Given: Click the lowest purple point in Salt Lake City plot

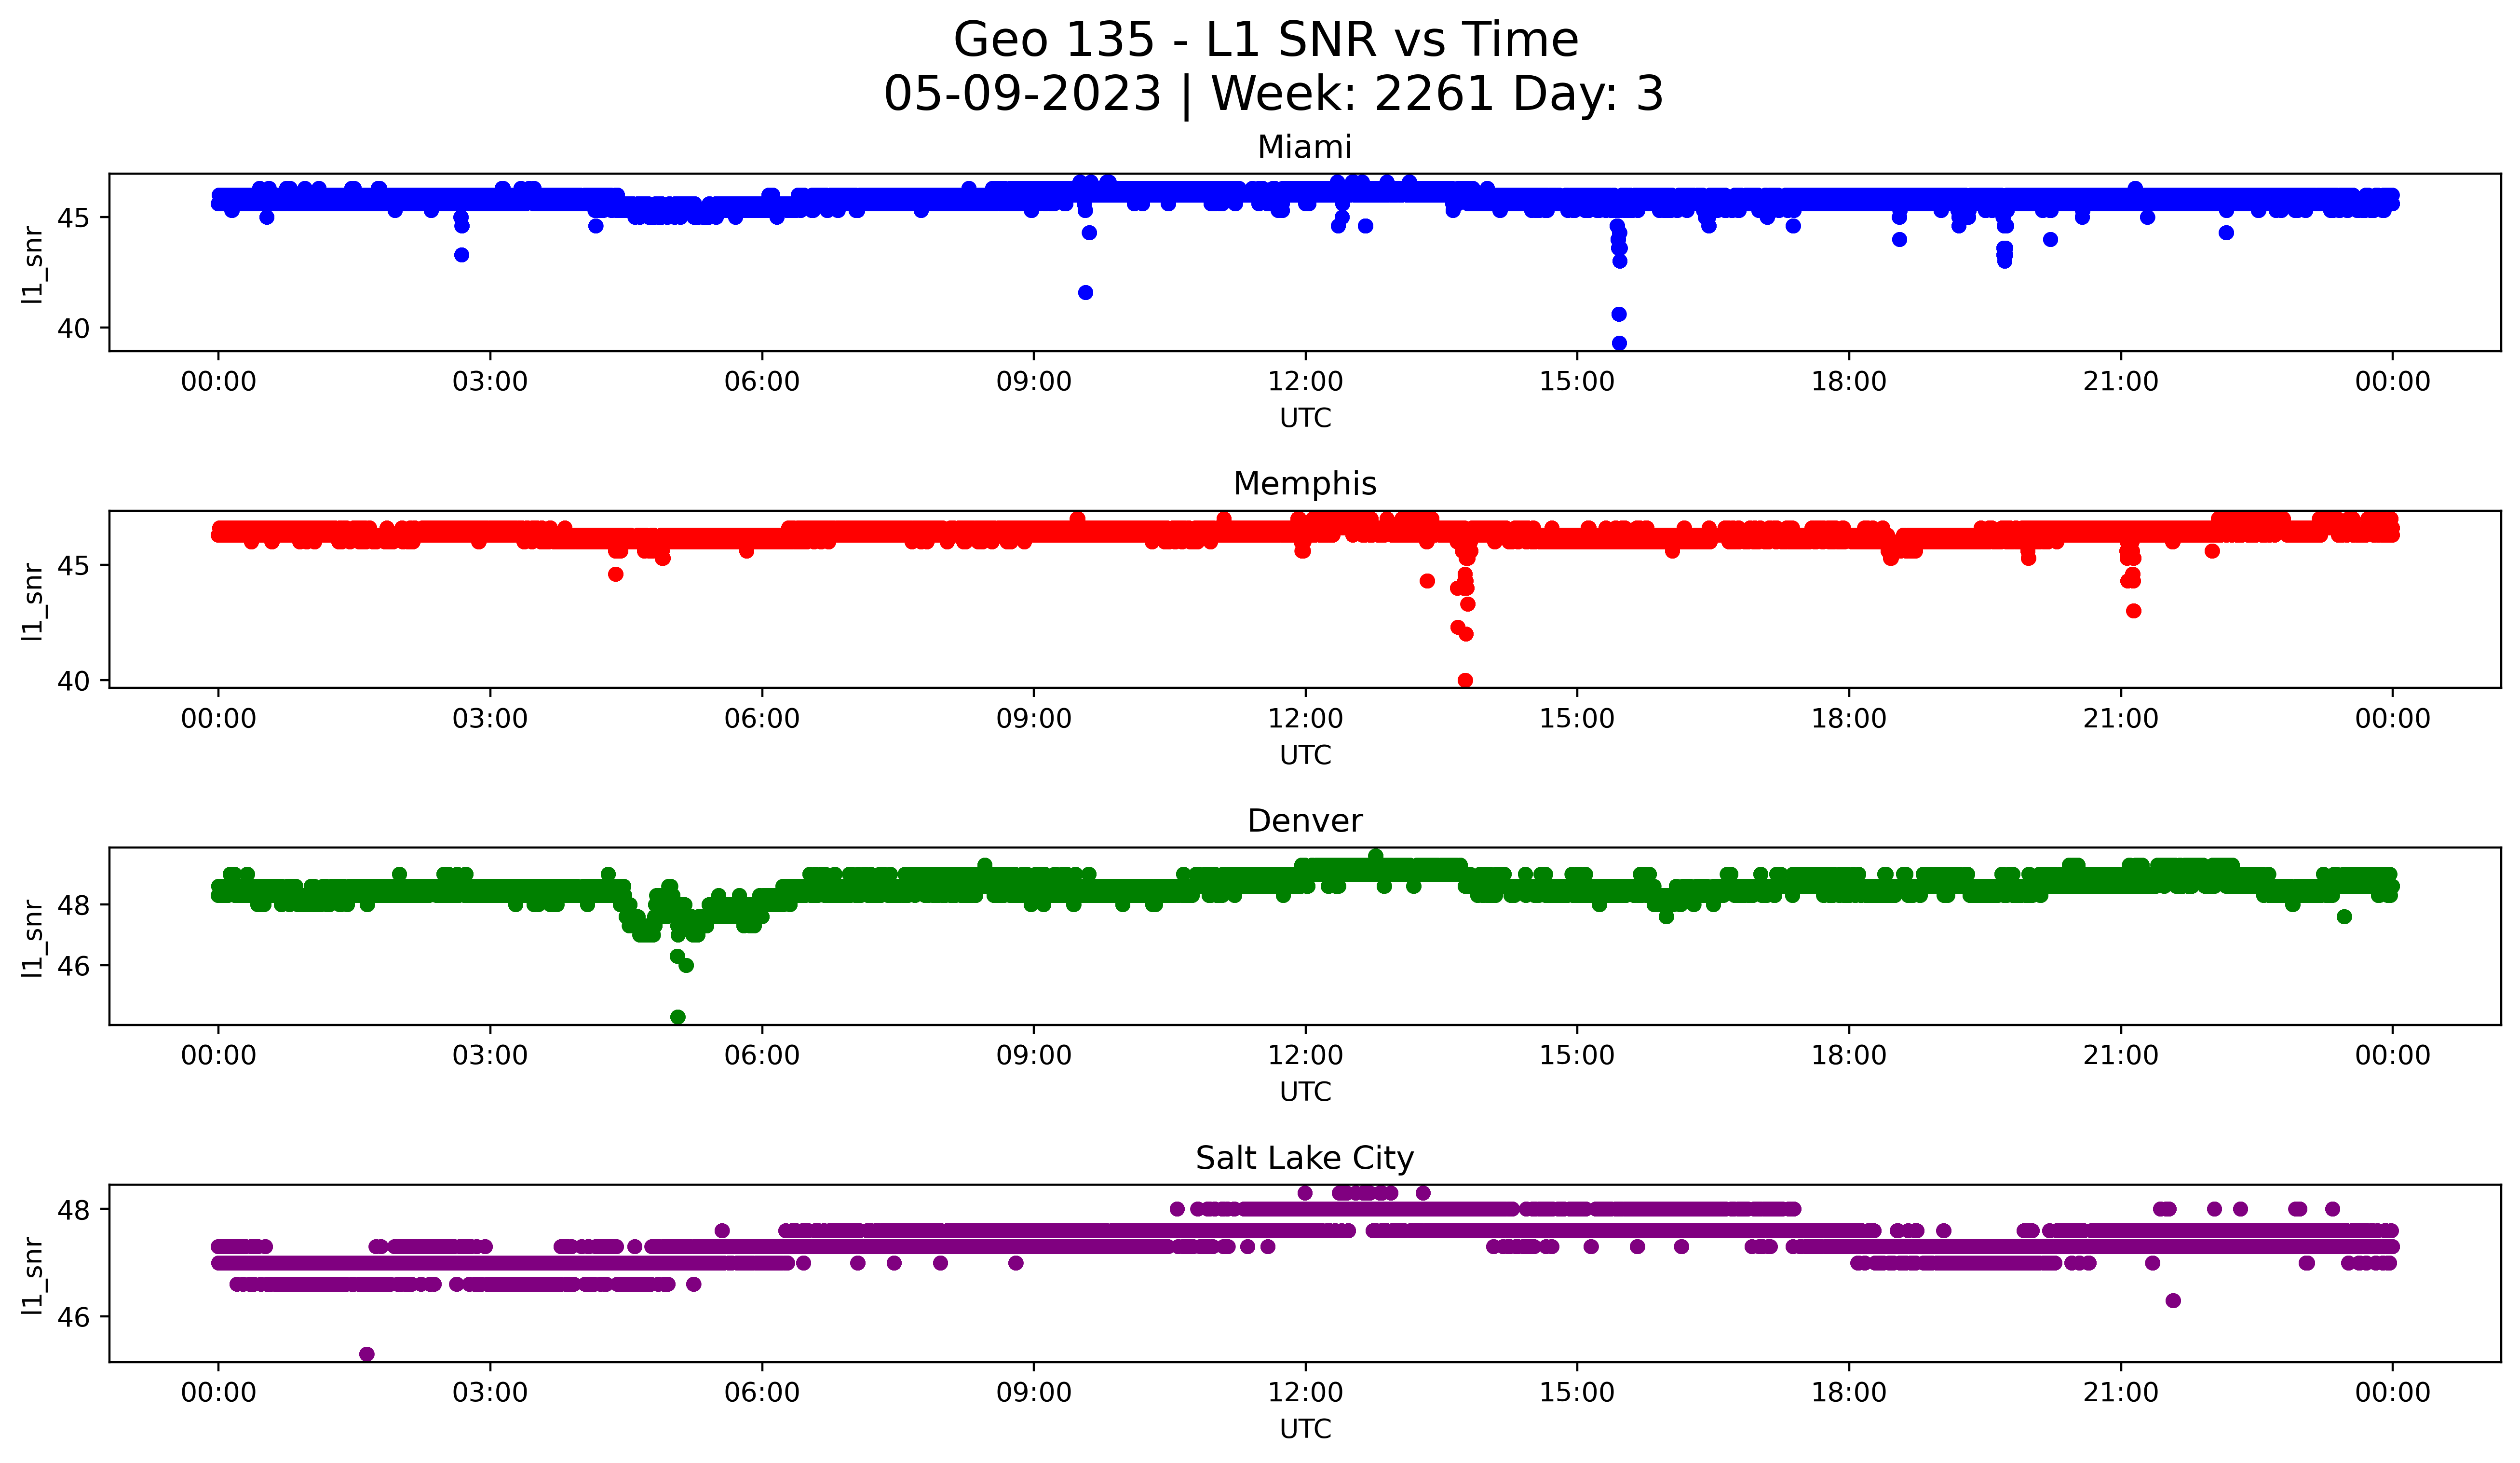Looking at the screenshot, I should [x=367, y=1354].
